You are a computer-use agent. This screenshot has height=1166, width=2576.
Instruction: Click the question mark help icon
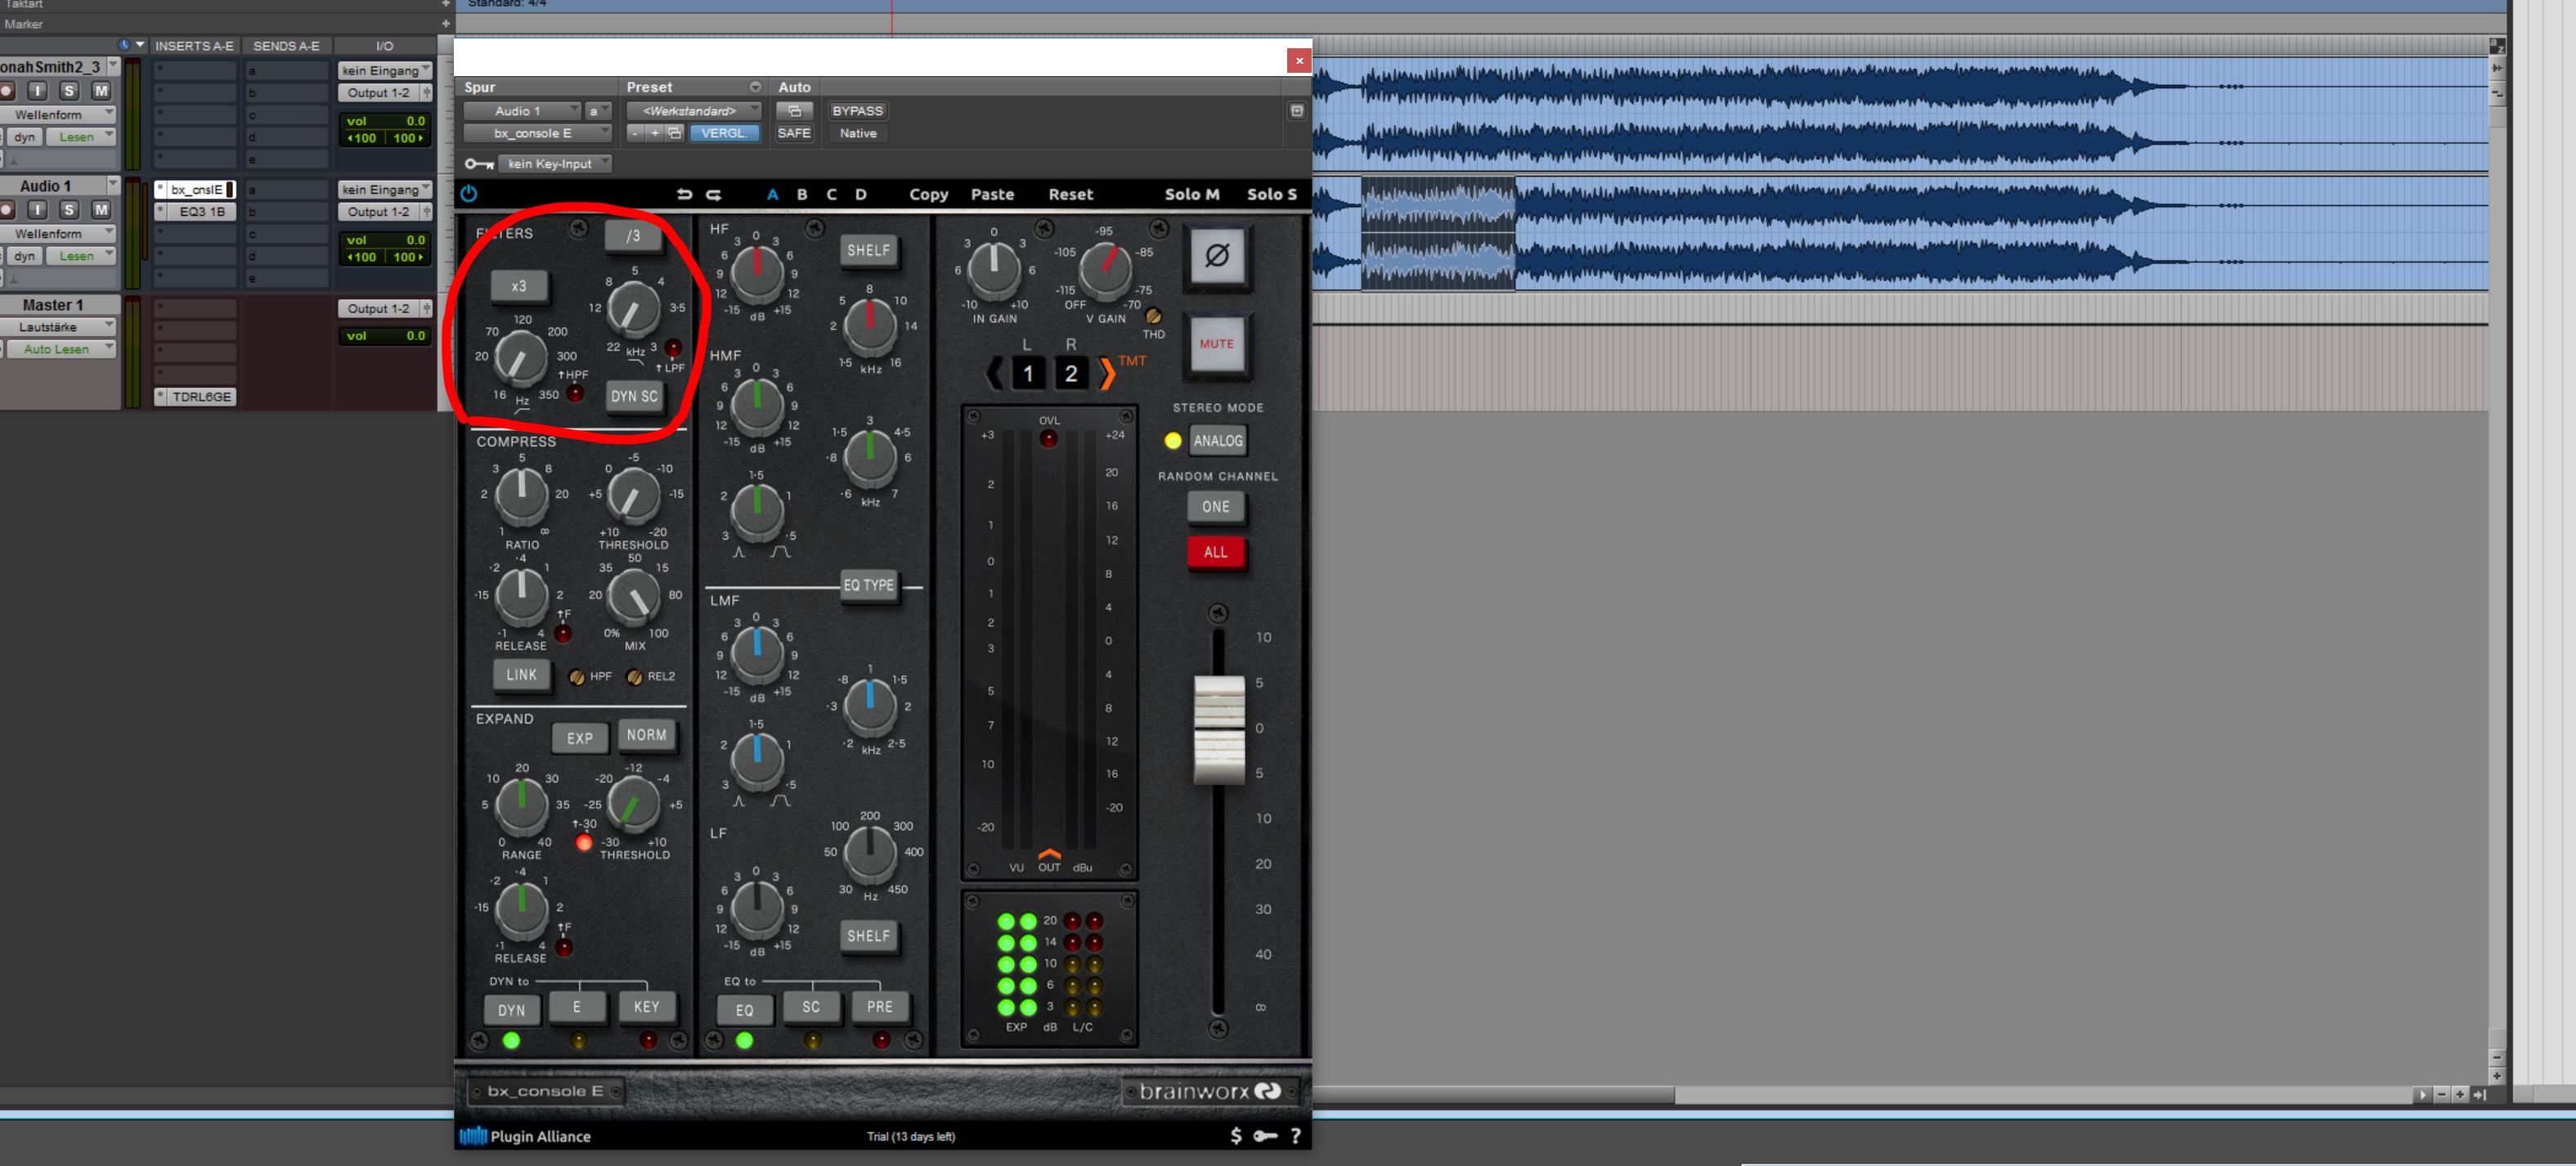[x=1295, y=1135]
